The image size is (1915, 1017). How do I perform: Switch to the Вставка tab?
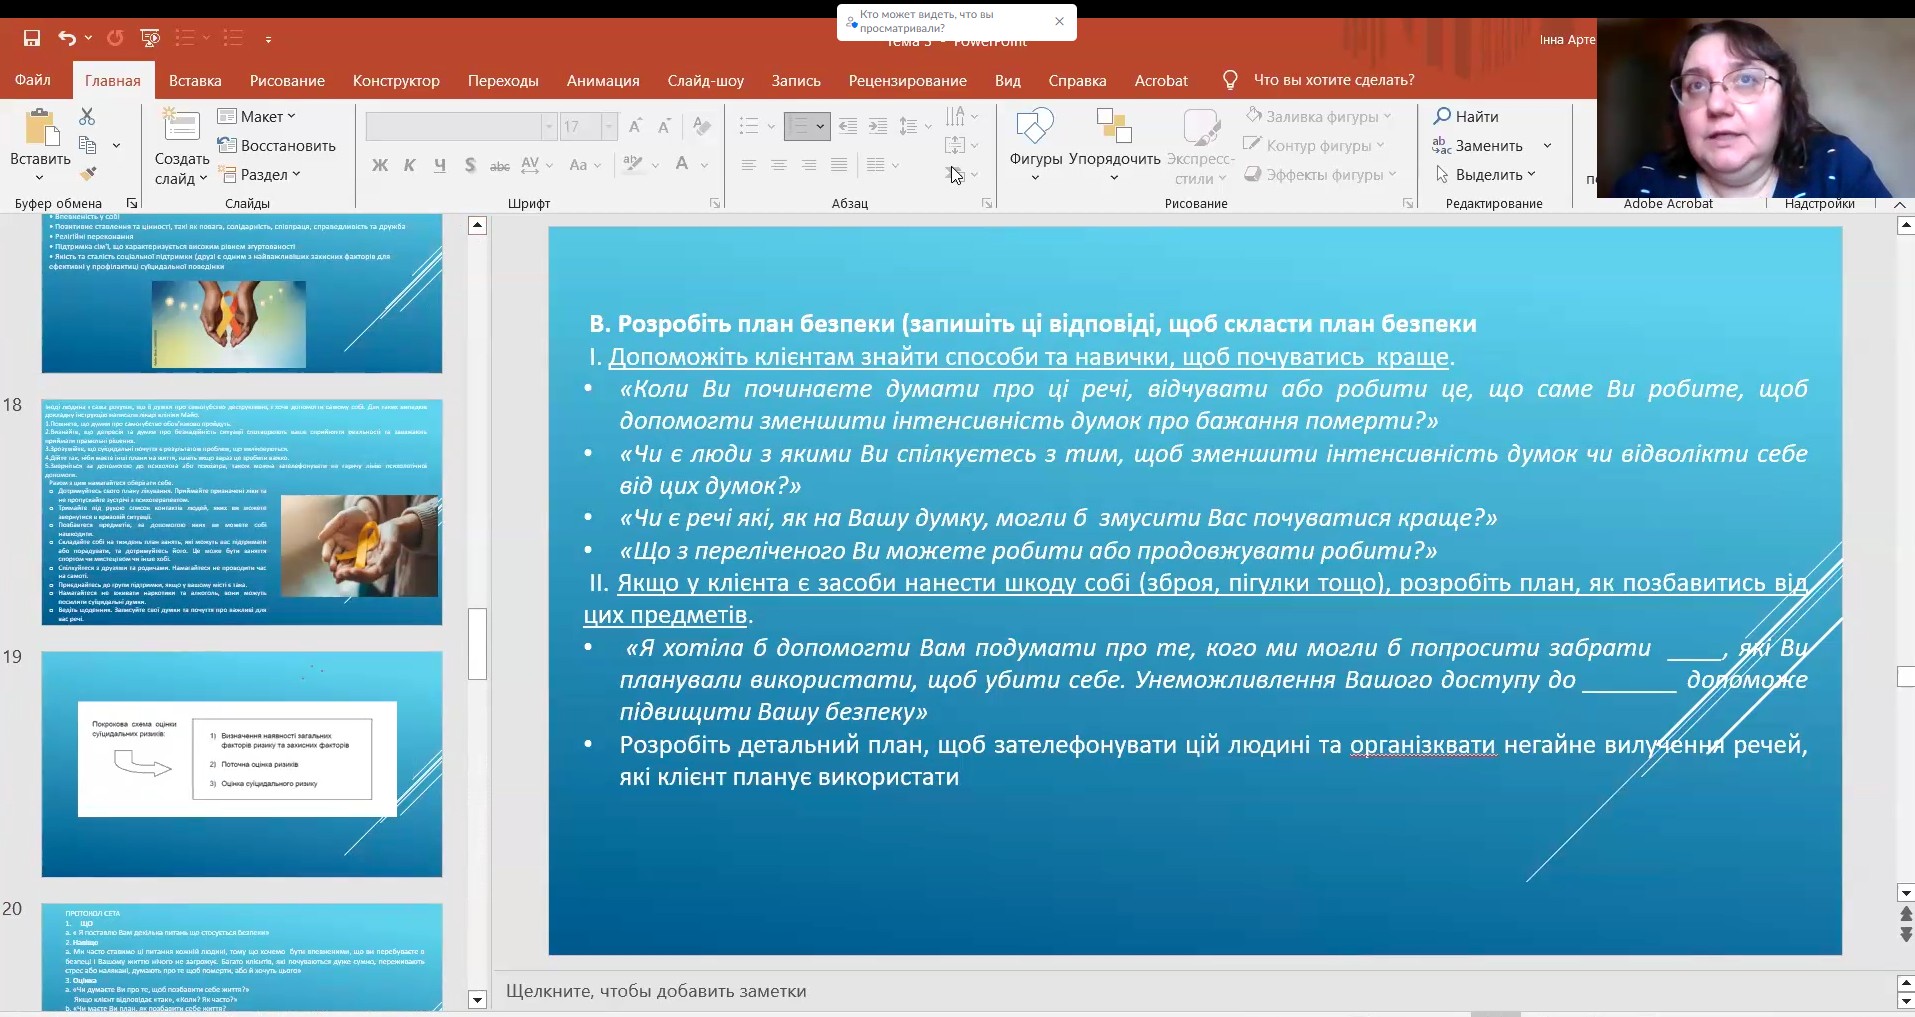coord(195,80)
